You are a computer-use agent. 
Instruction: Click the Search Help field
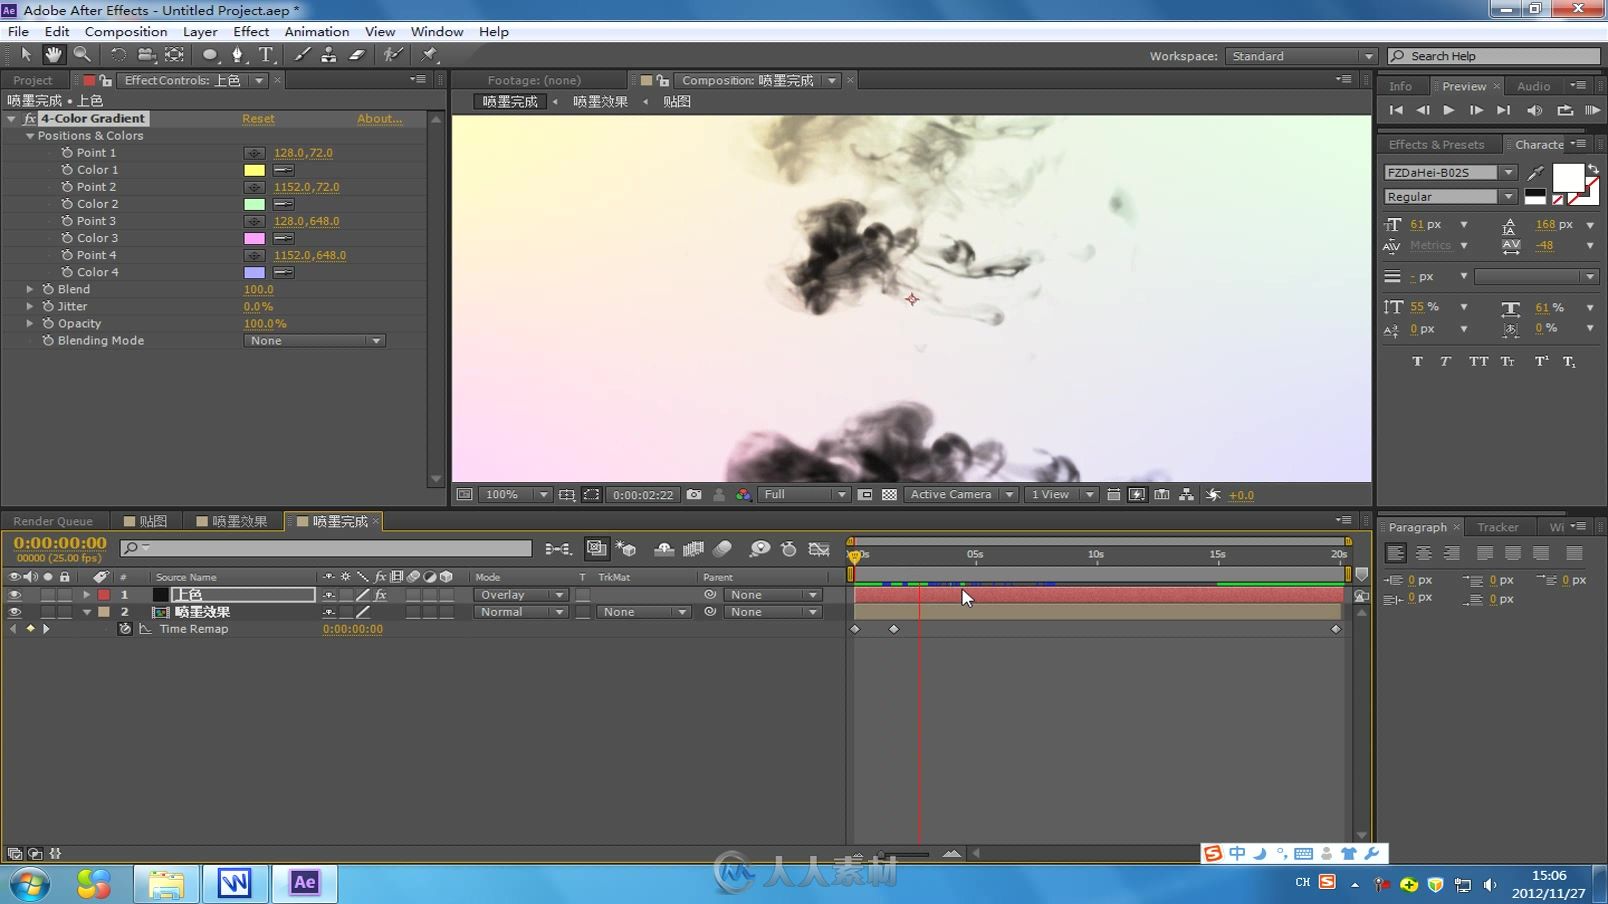(1496, 56)
